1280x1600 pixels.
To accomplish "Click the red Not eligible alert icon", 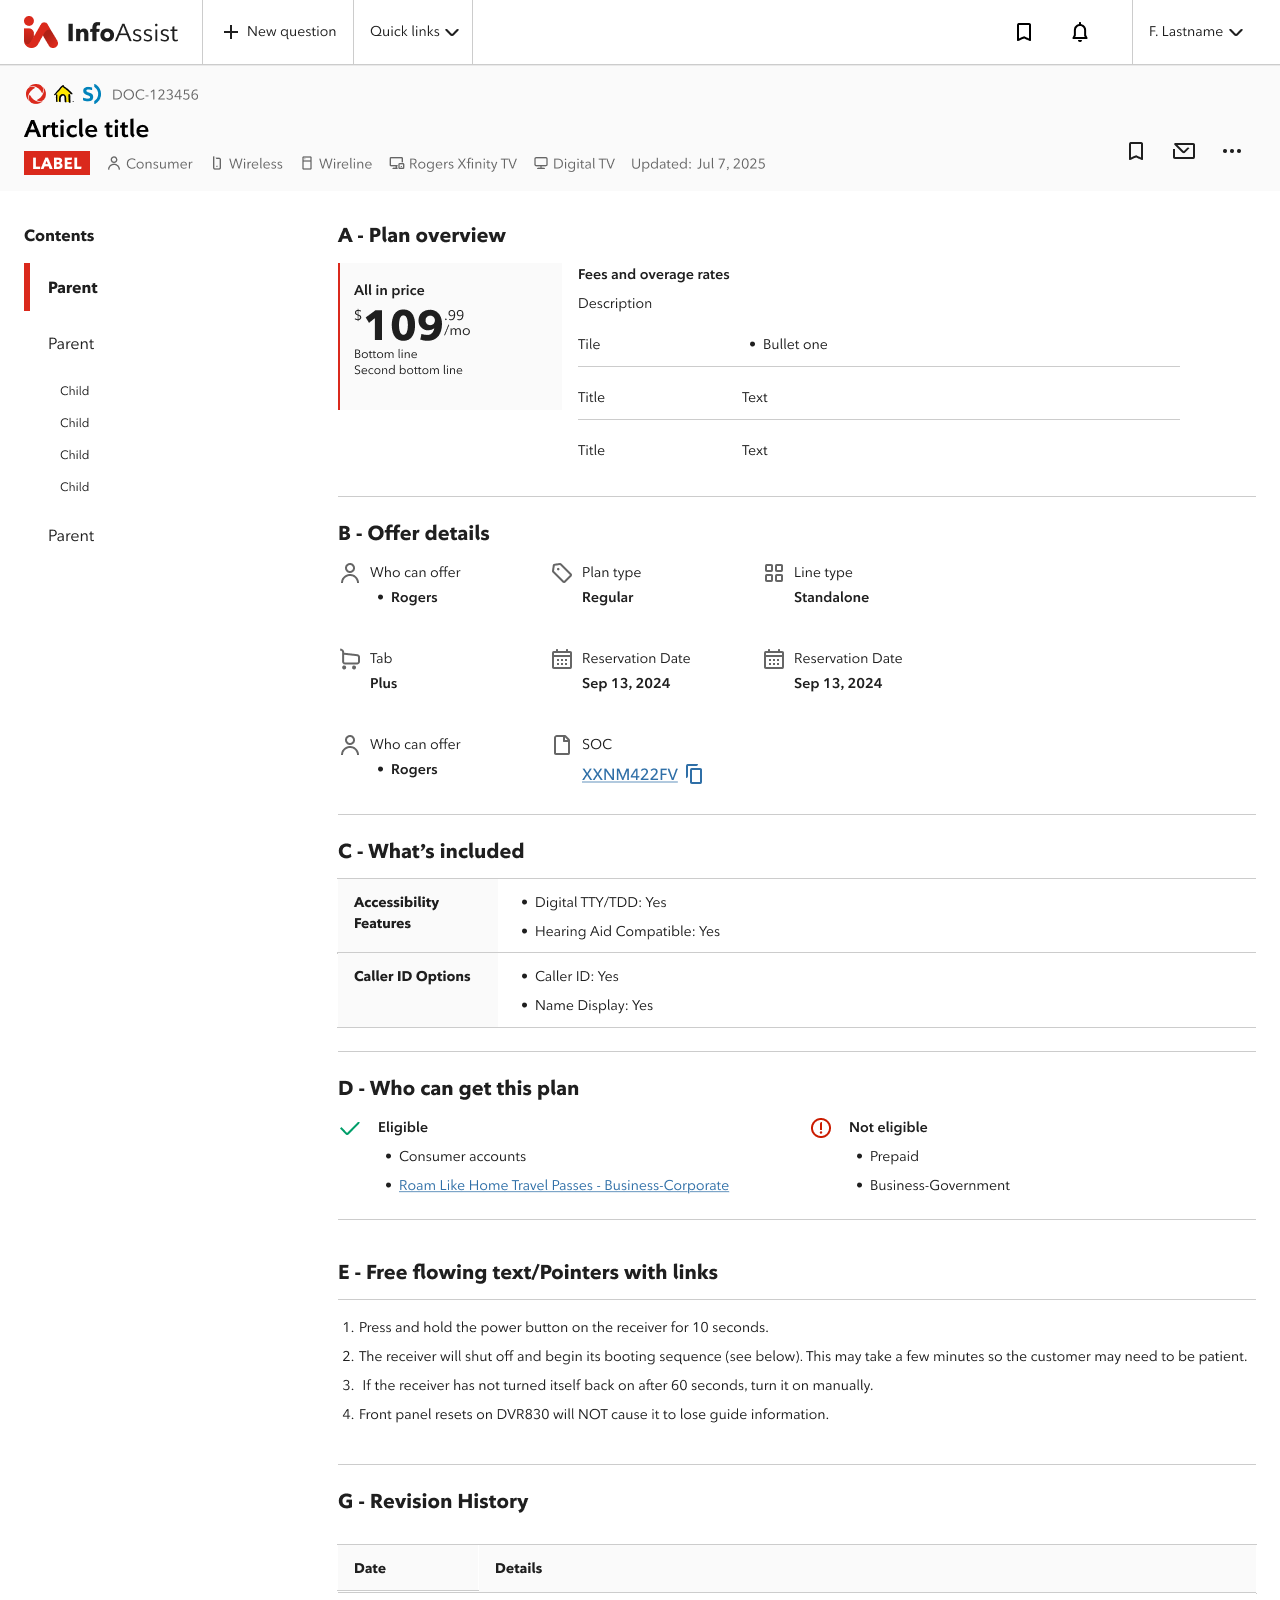I will [821, 1128].
